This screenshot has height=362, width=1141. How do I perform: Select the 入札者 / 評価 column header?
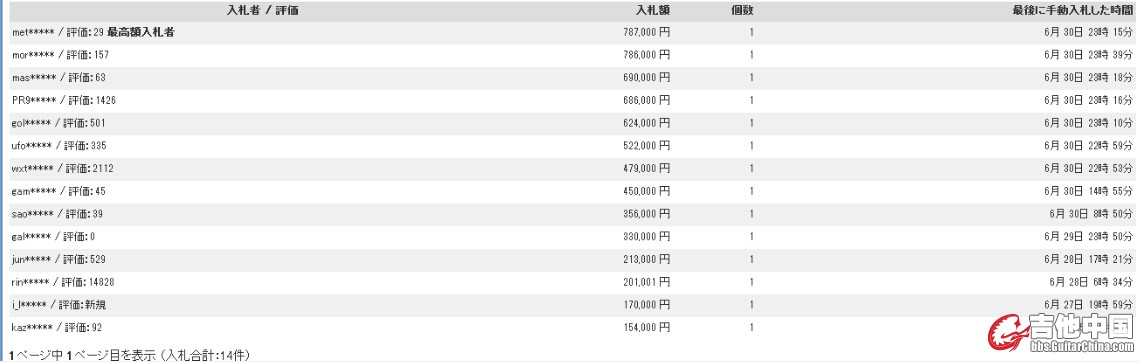tap(262, 10)
